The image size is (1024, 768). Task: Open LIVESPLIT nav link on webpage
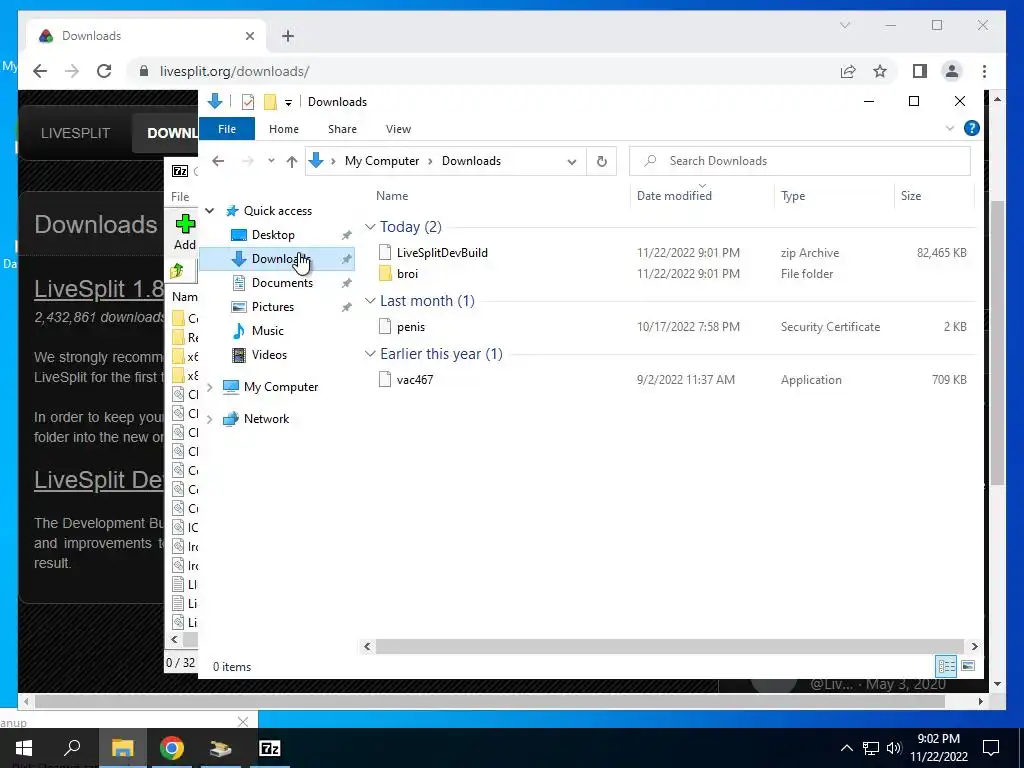(x=75, y=133)
